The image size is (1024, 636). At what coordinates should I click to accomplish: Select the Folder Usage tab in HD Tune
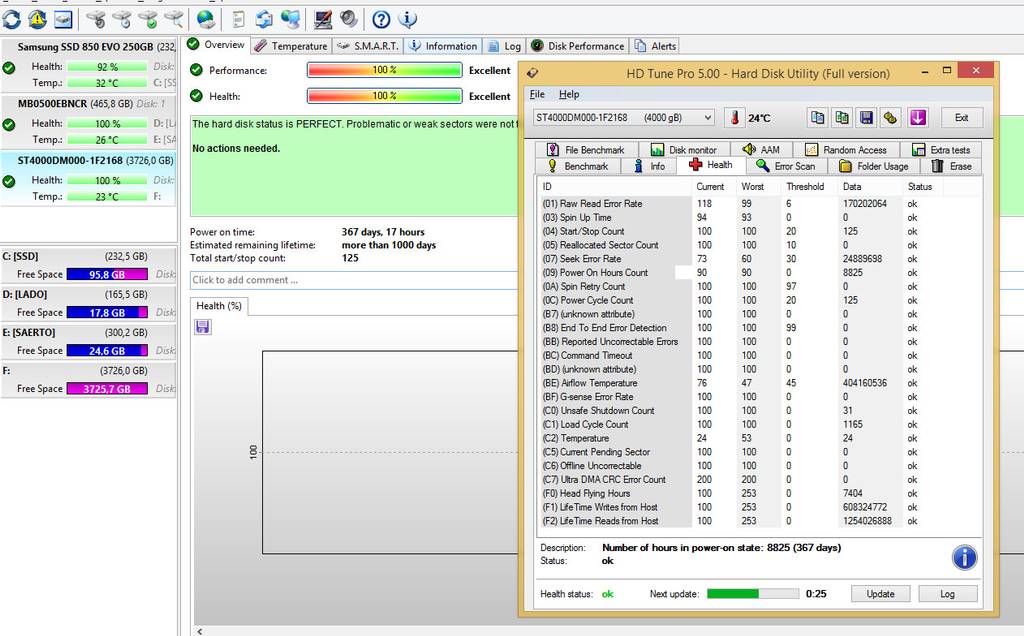874,166
